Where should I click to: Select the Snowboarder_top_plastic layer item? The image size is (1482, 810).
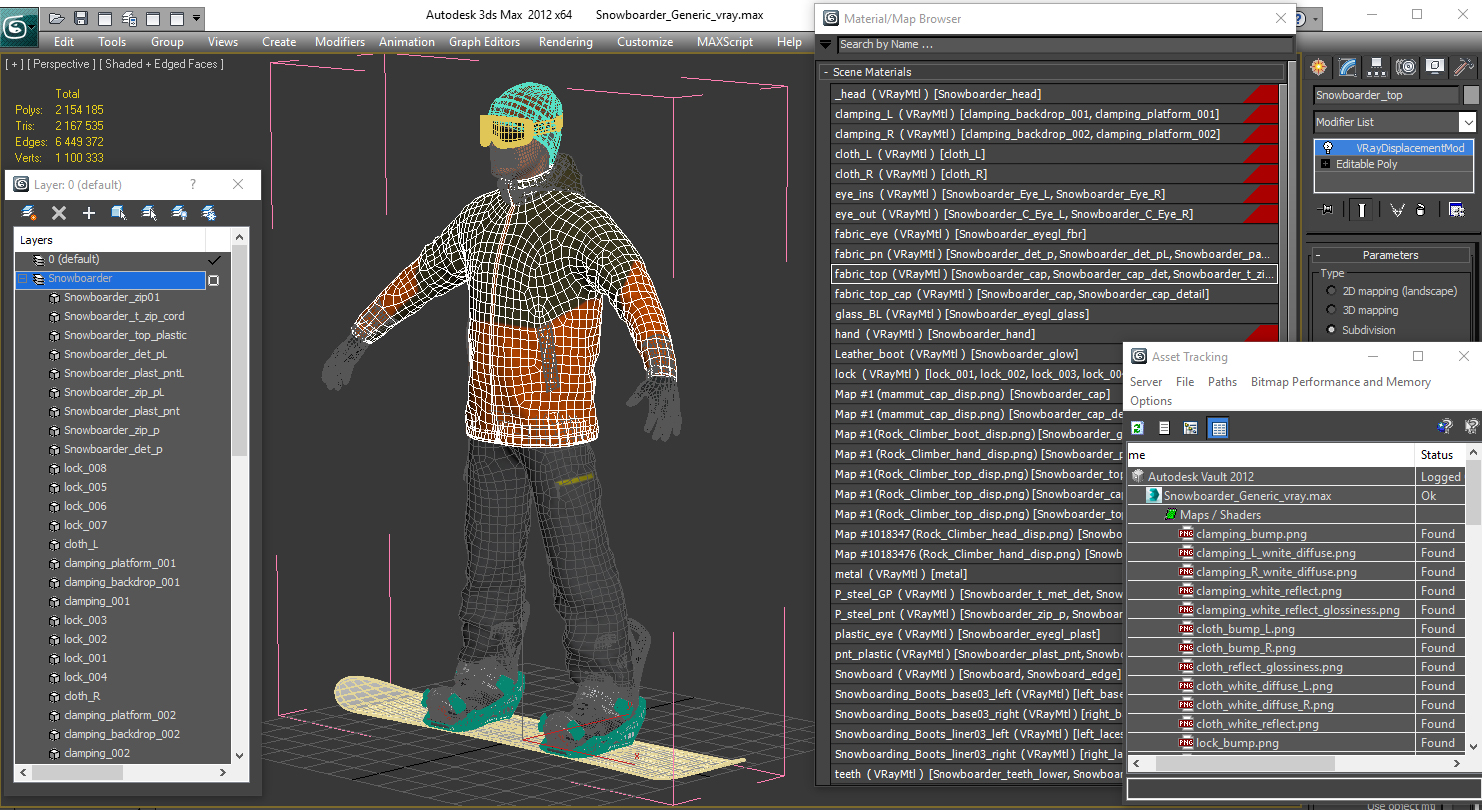coord(125,335)
